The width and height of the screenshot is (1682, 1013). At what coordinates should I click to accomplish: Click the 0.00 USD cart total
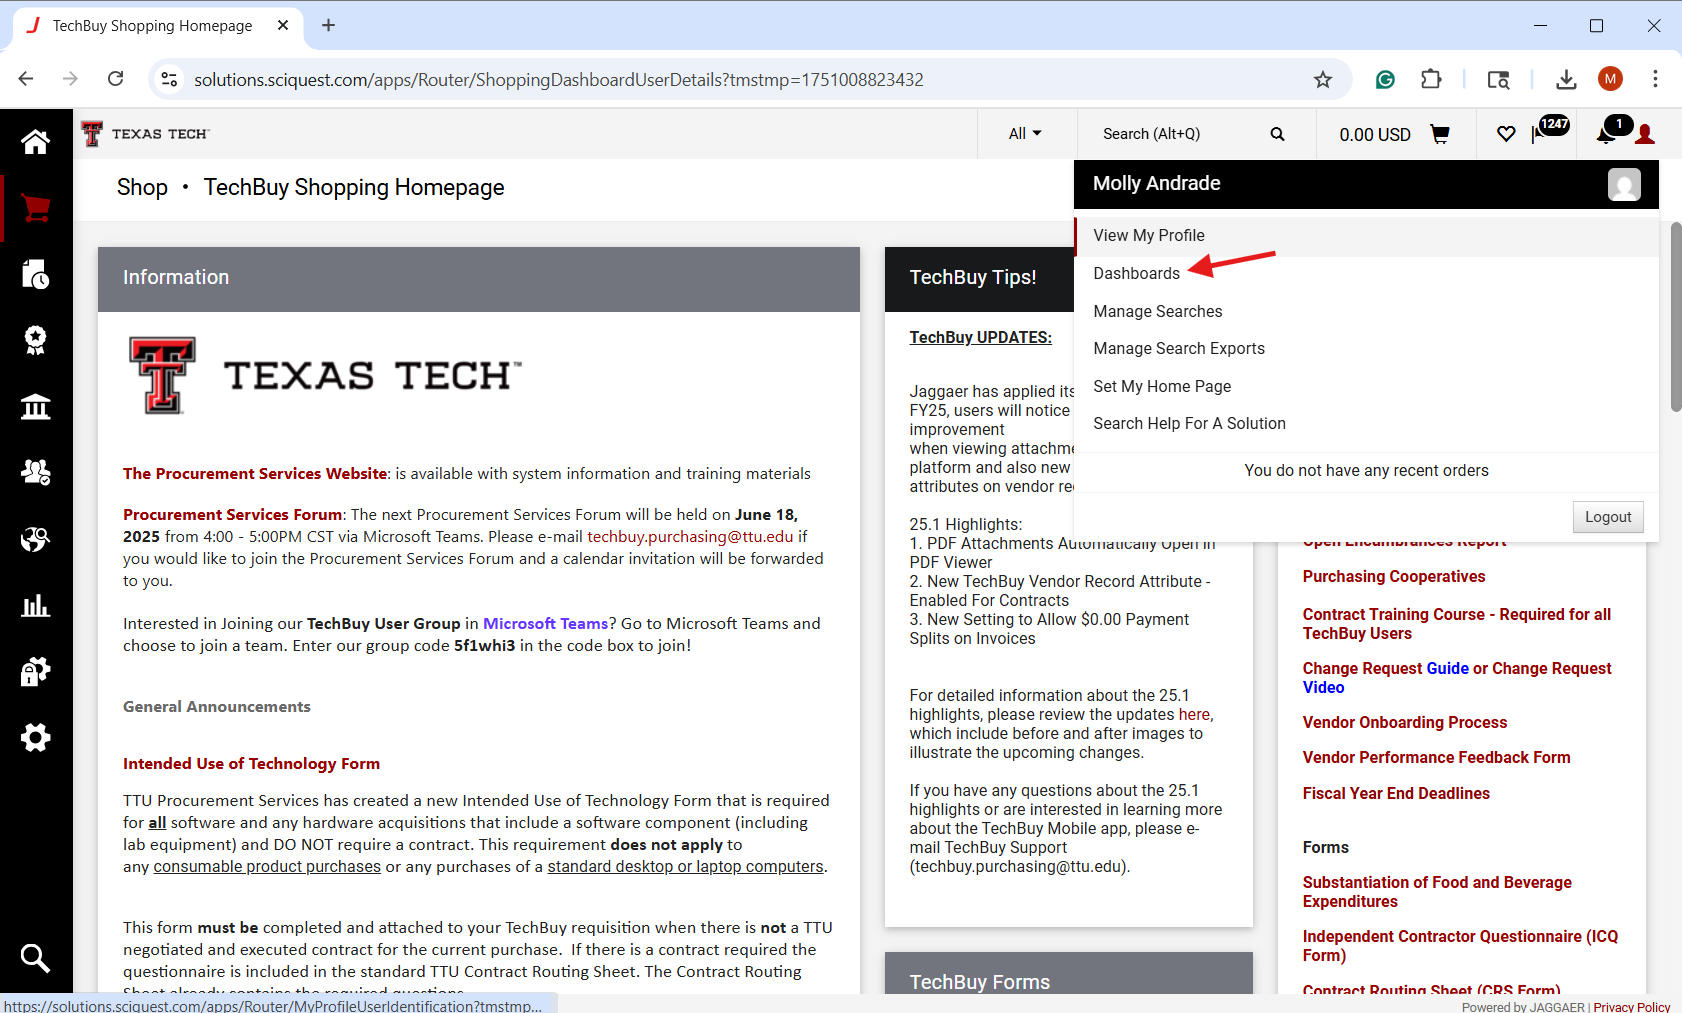[1375, 135]
